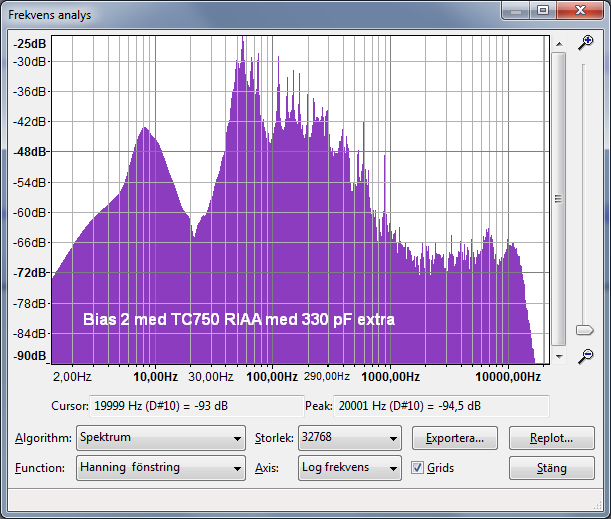Click the 10,00Hz frequency axis label
611x519 pixels.
(155, 377)
